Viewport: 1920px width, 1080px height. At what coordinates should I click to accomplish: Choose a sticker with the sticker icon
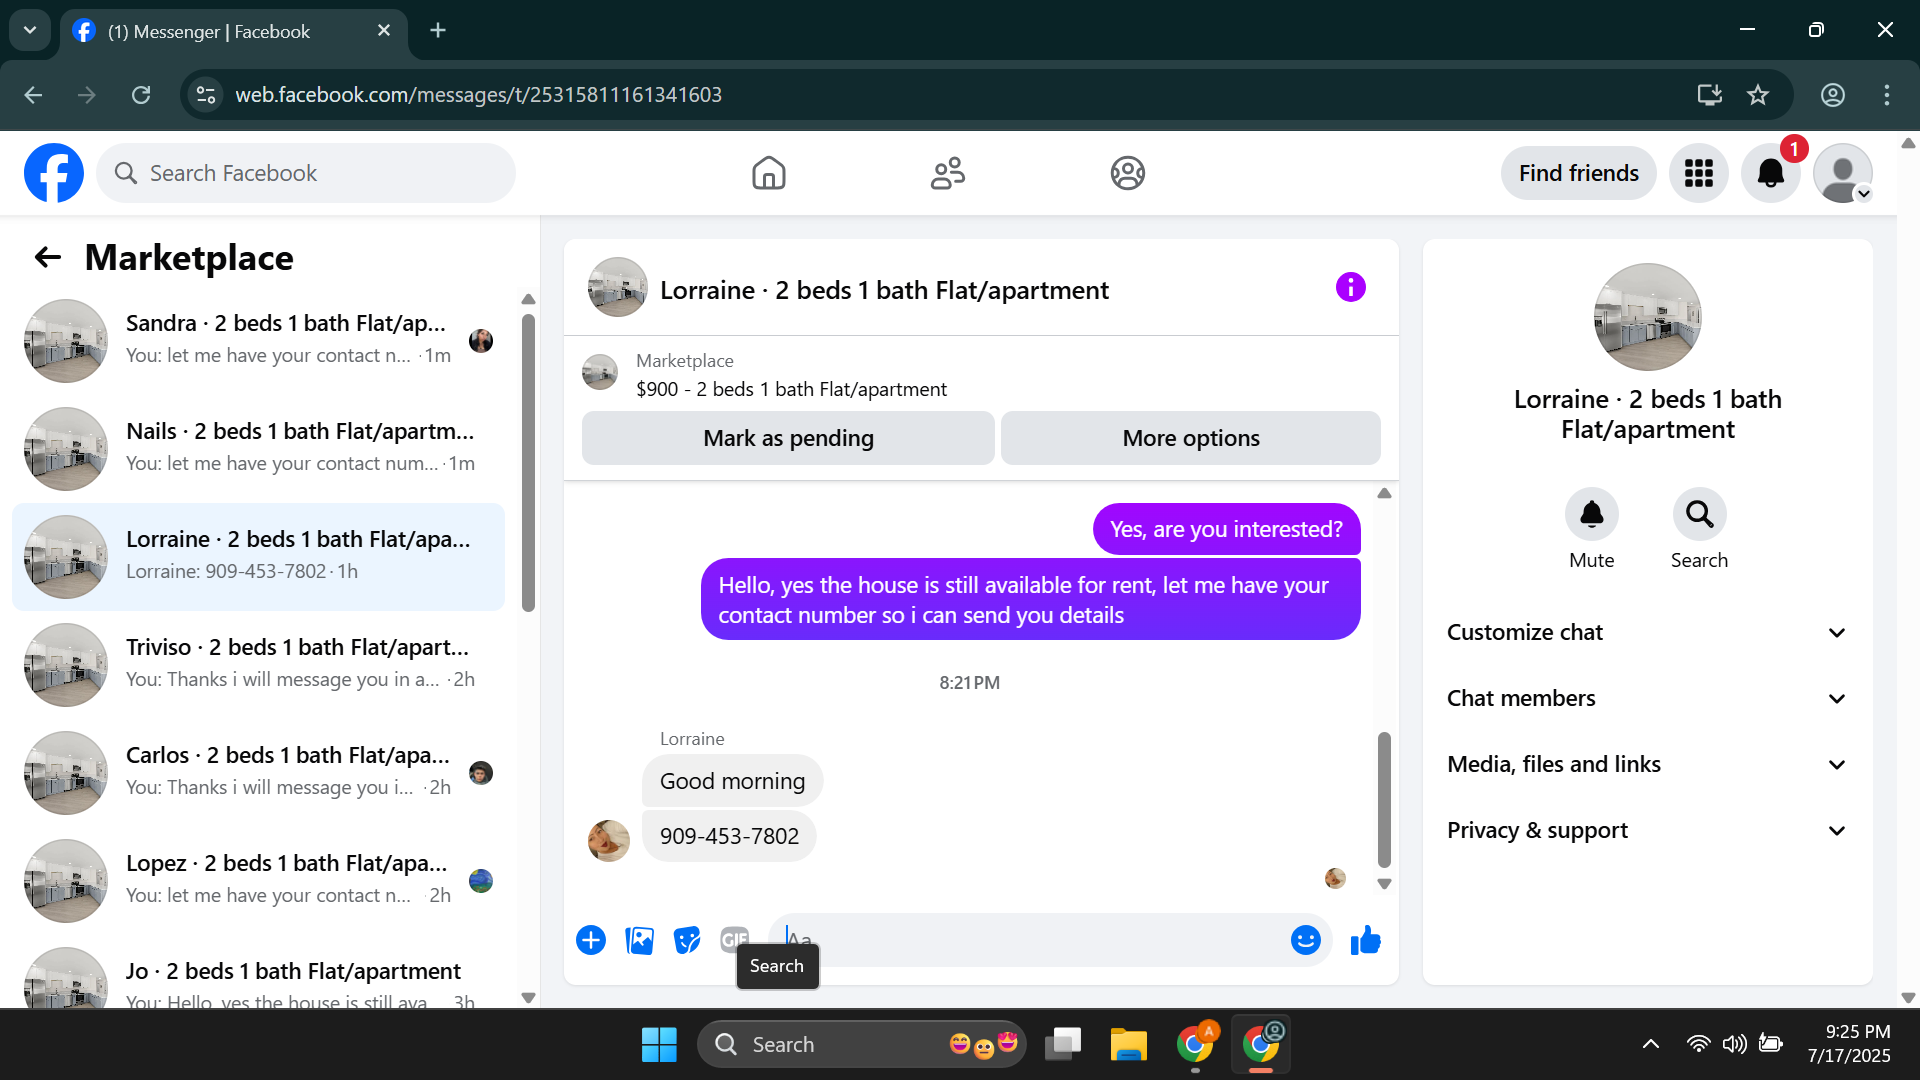(687, 940)
